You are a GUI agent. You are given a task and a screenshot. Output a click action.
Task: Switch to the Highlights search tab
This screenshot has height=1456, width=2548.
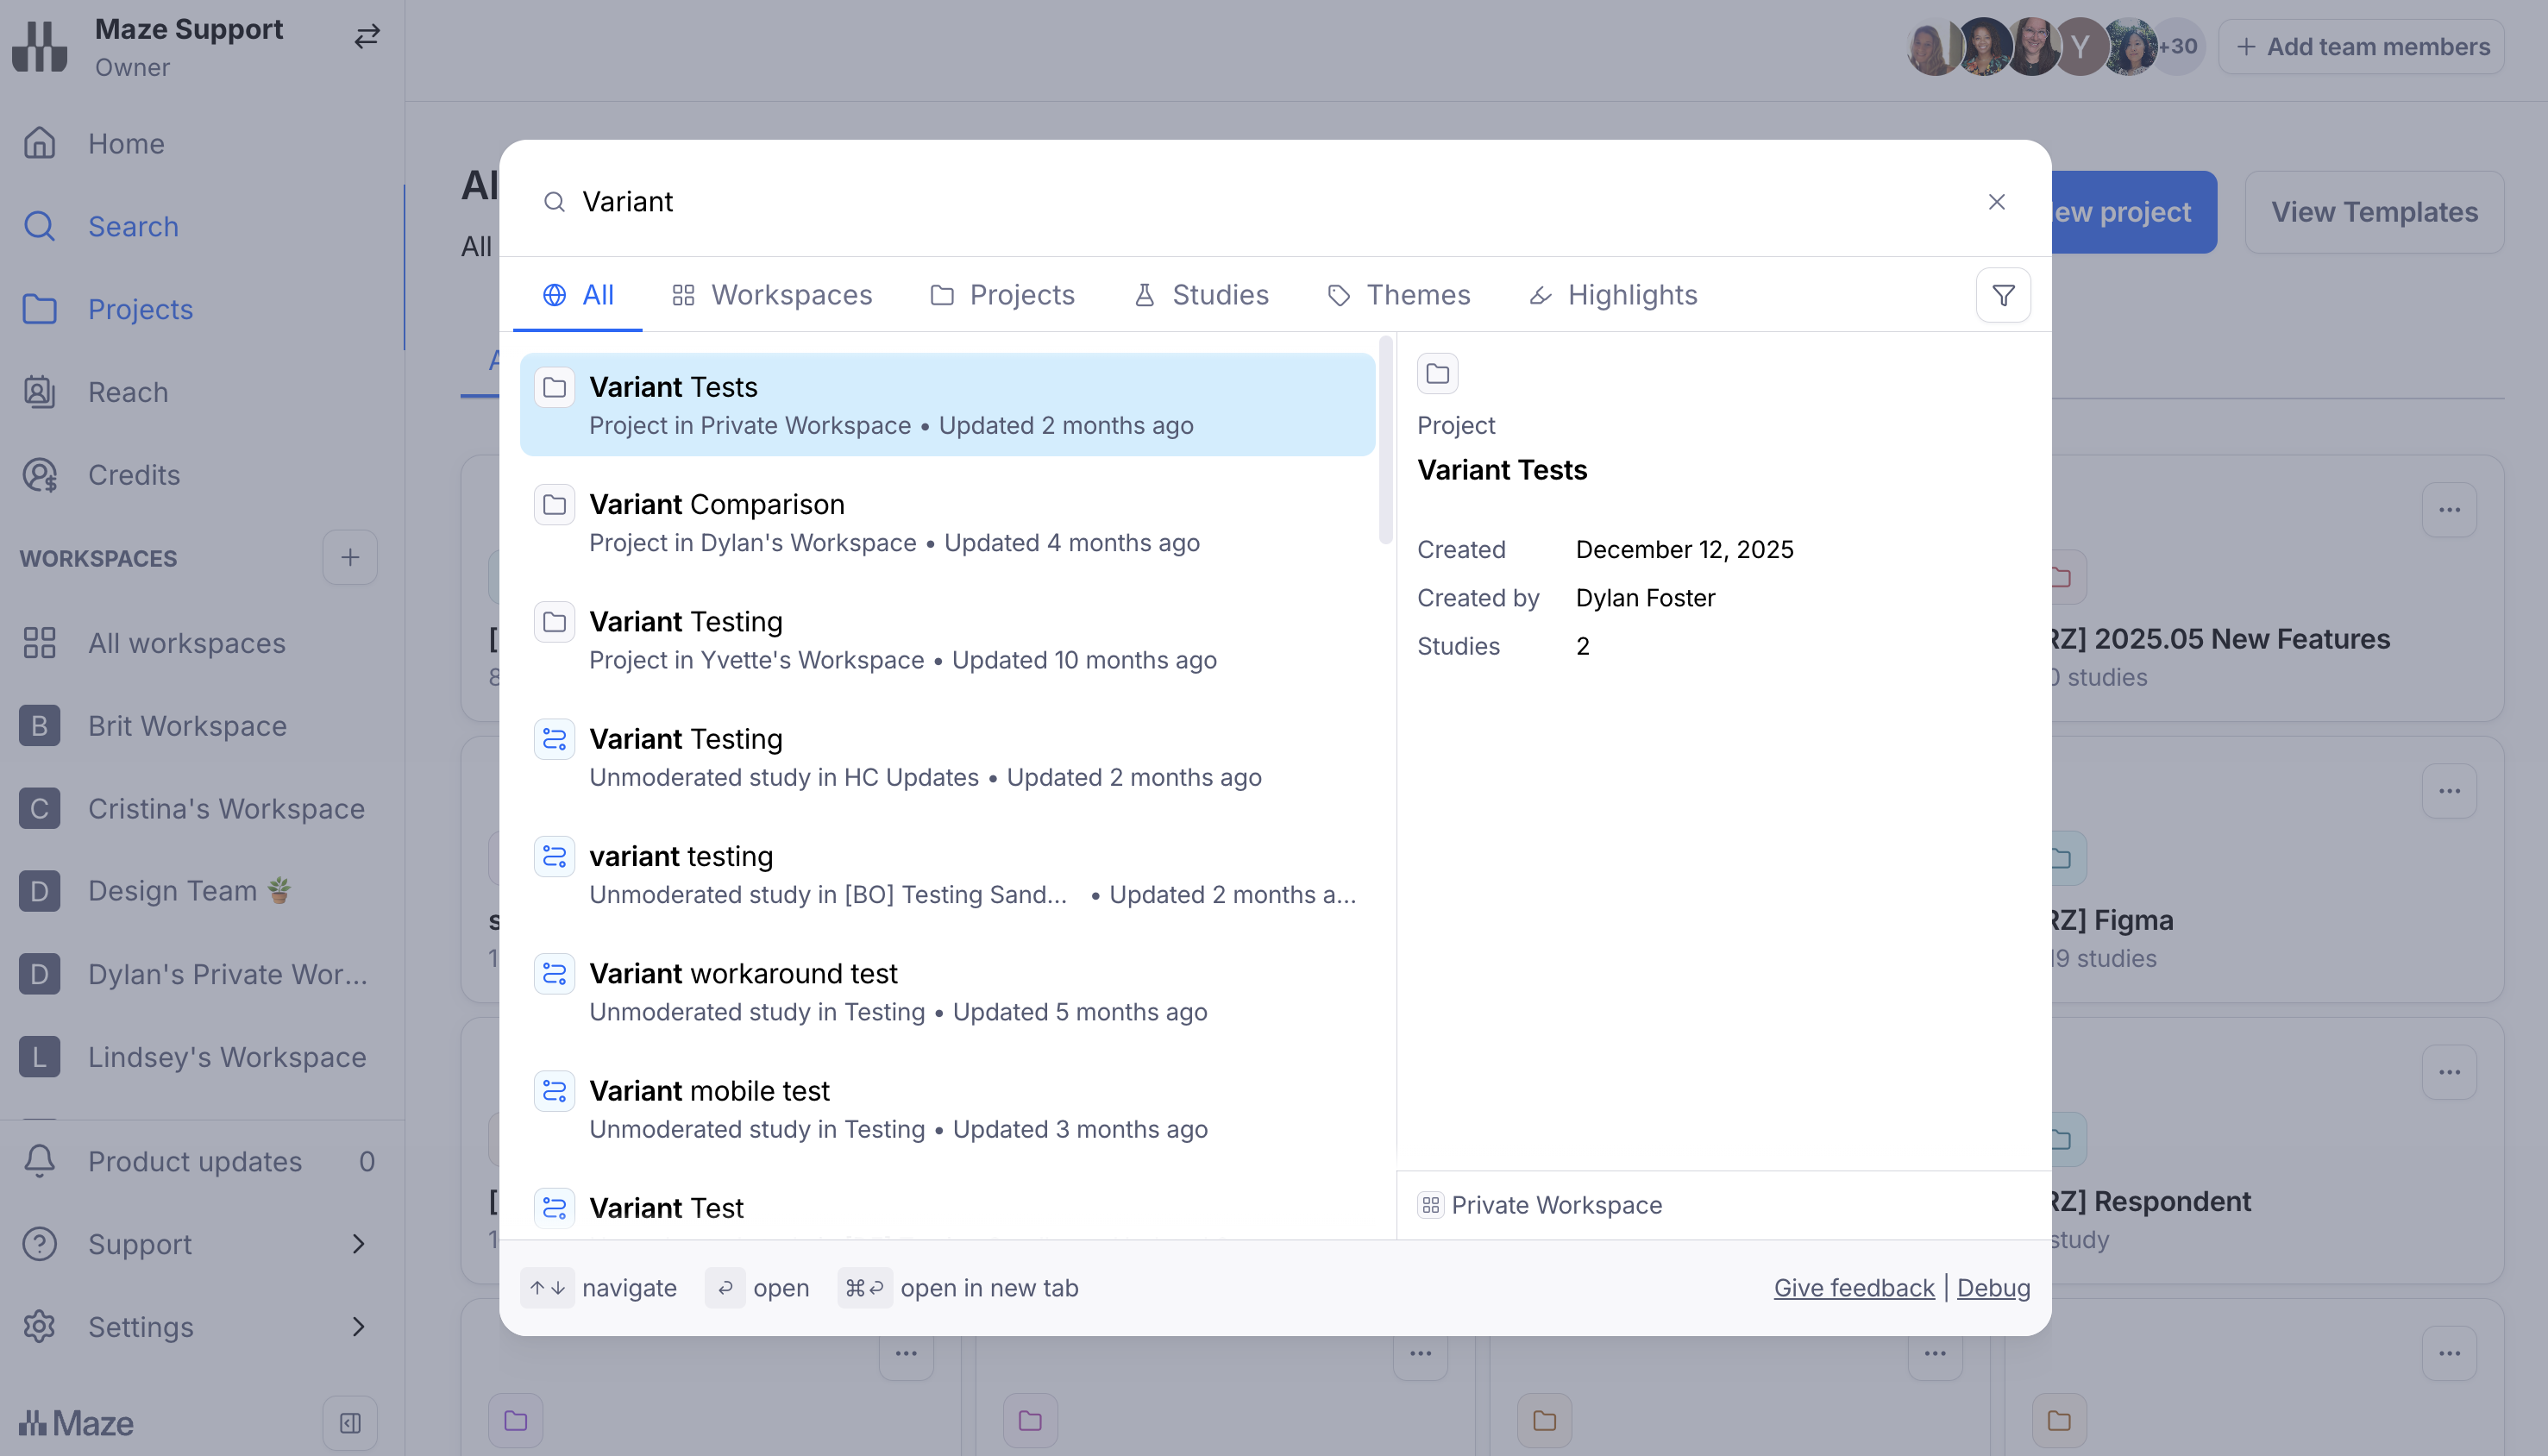coord(1613,295)
